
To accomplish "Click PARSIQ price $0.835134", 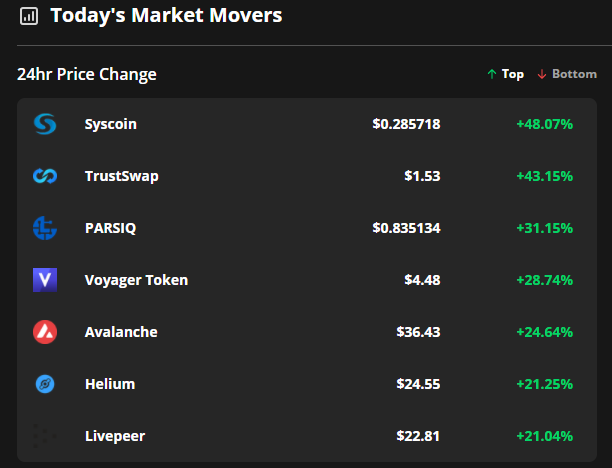I will [406, 228].
